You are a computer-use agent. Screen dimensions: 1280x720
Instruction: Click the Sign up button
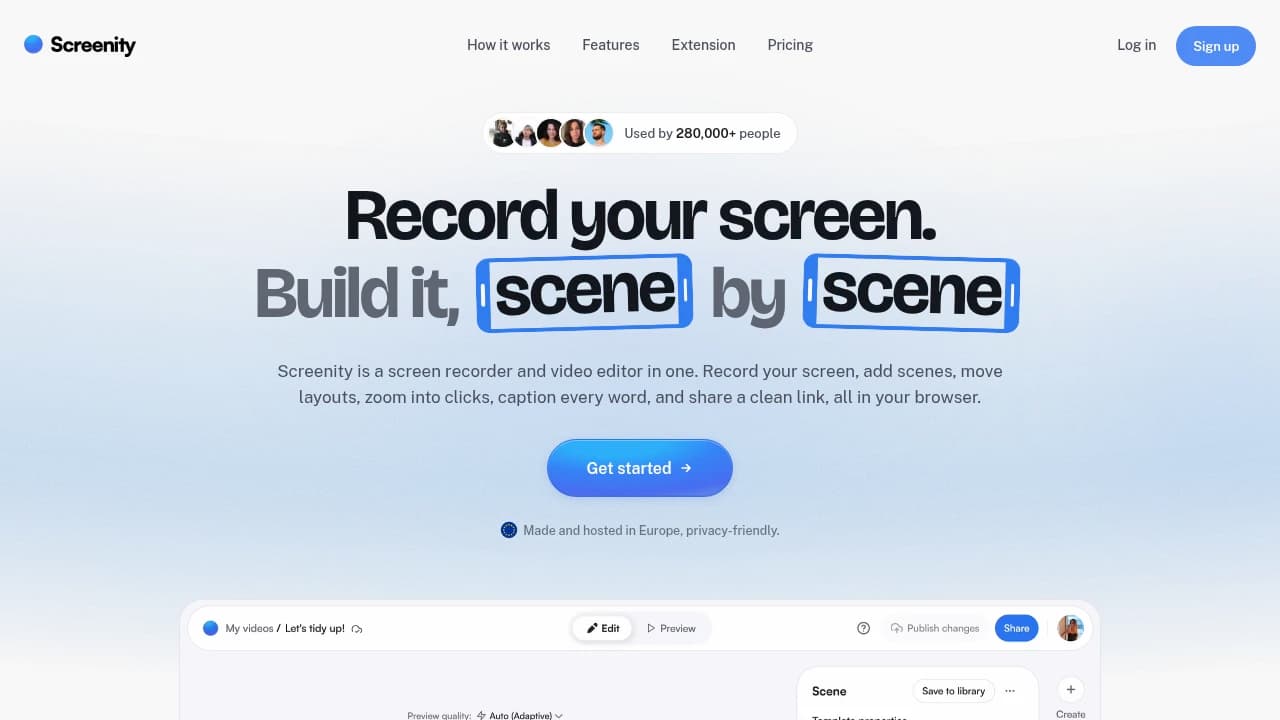1216,46
